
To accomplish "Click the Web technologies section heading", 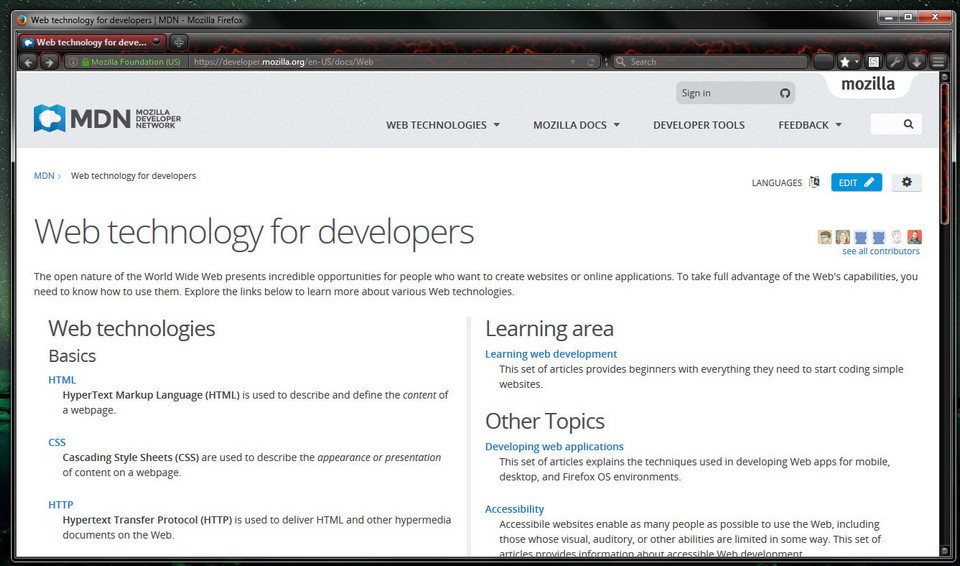I will [x=132, y=329].
